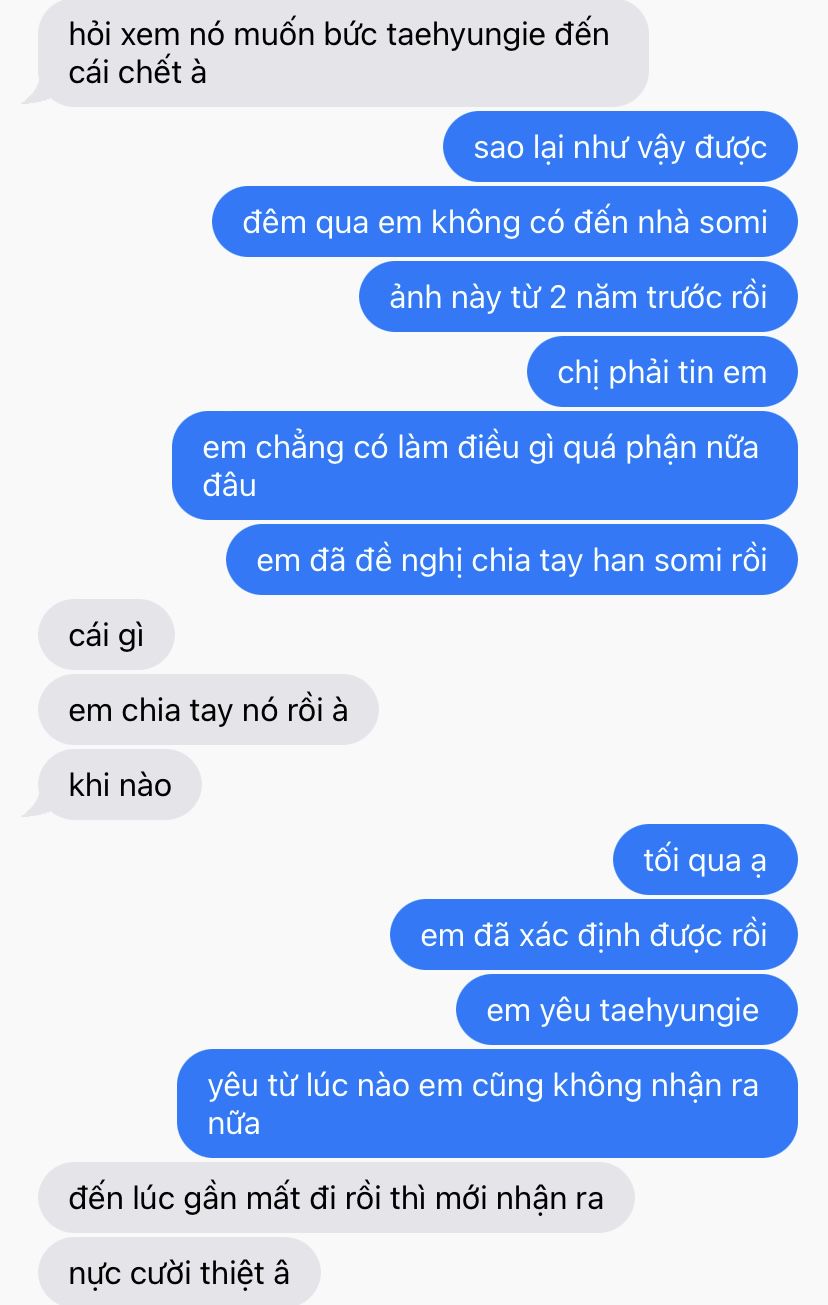
Task: Select received message 'em chia tay nó rồi à'
Action: 208,710
